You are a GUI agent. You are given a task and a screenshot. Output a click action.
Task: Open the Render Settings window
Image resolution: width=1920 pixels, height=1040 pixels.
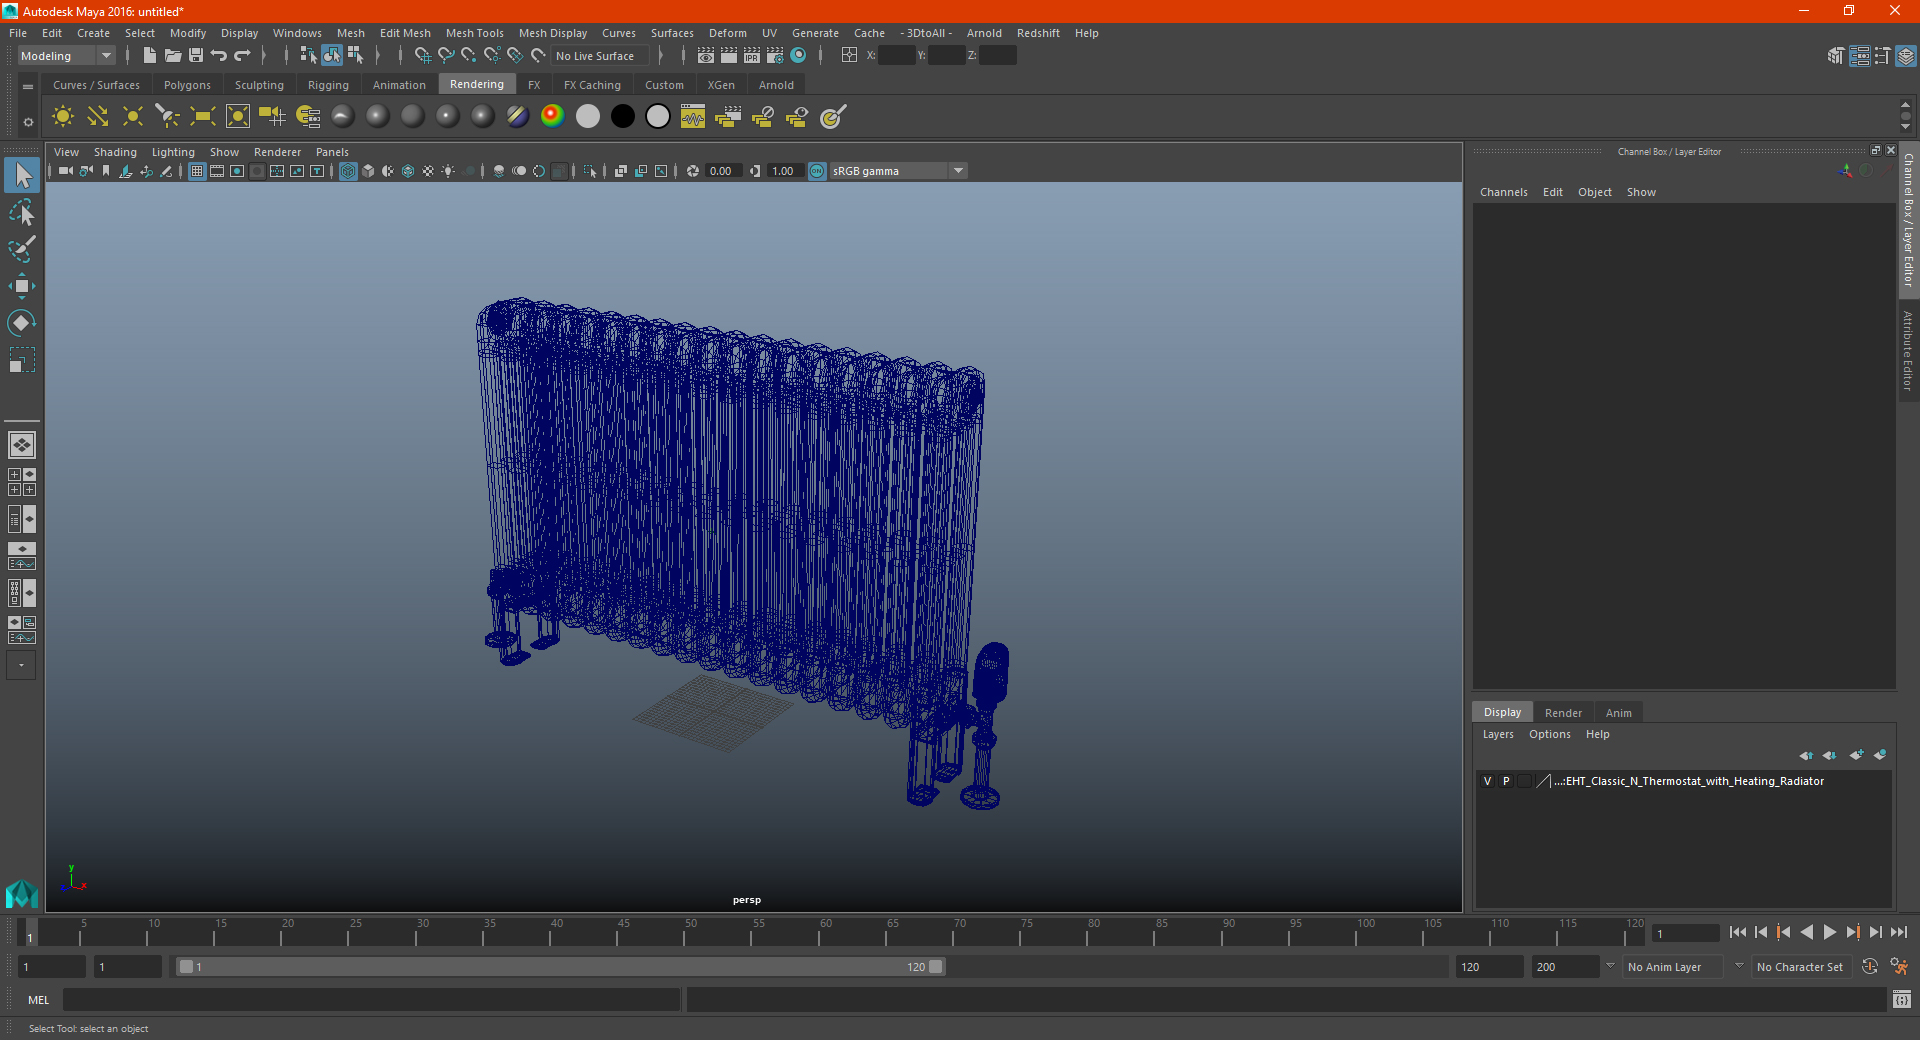775,56
